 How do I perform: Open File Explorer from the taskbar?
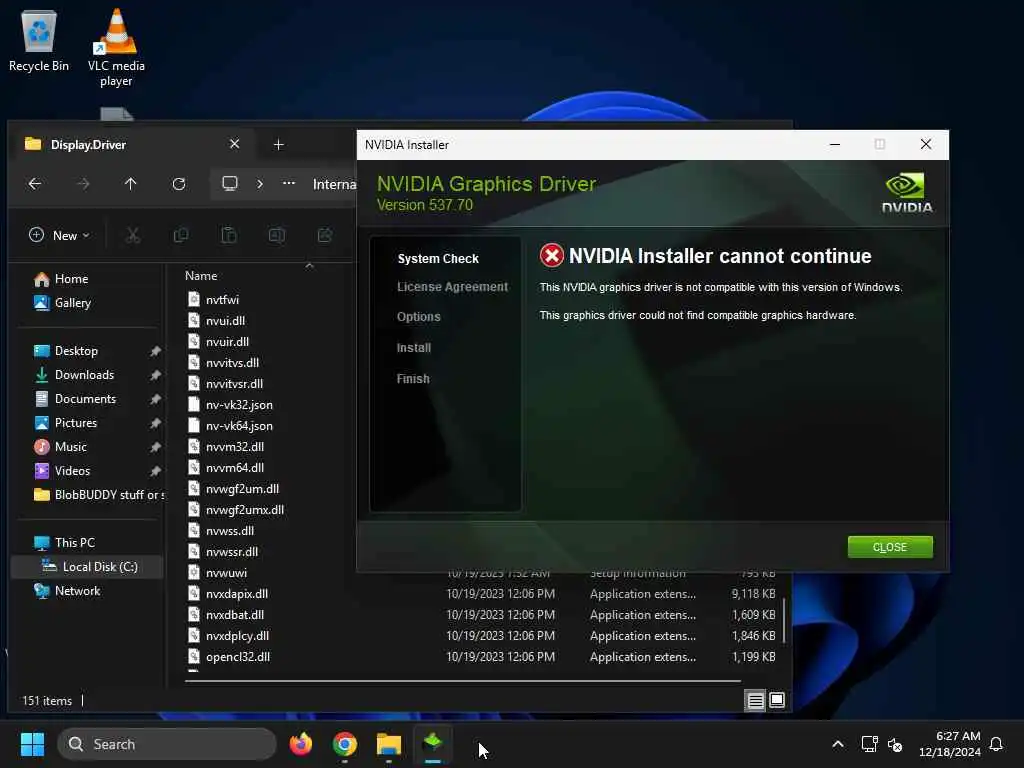pyautogui.click(x=389, y=744)
